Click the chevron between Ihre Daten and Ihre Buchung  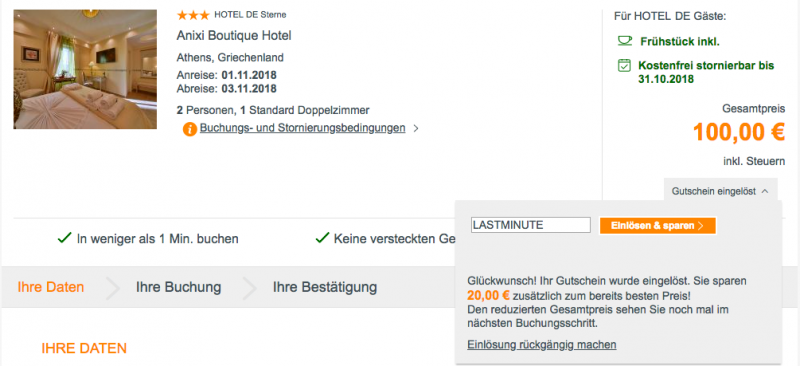(x=112, y=287)
